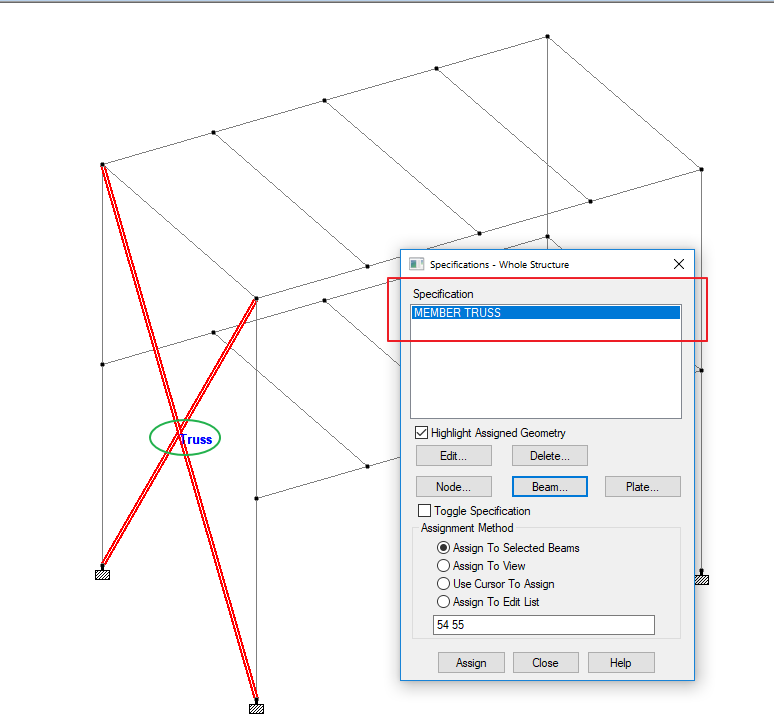Enable Toggle Specification checkbox
774x724 pixels.
pos(424,510)
